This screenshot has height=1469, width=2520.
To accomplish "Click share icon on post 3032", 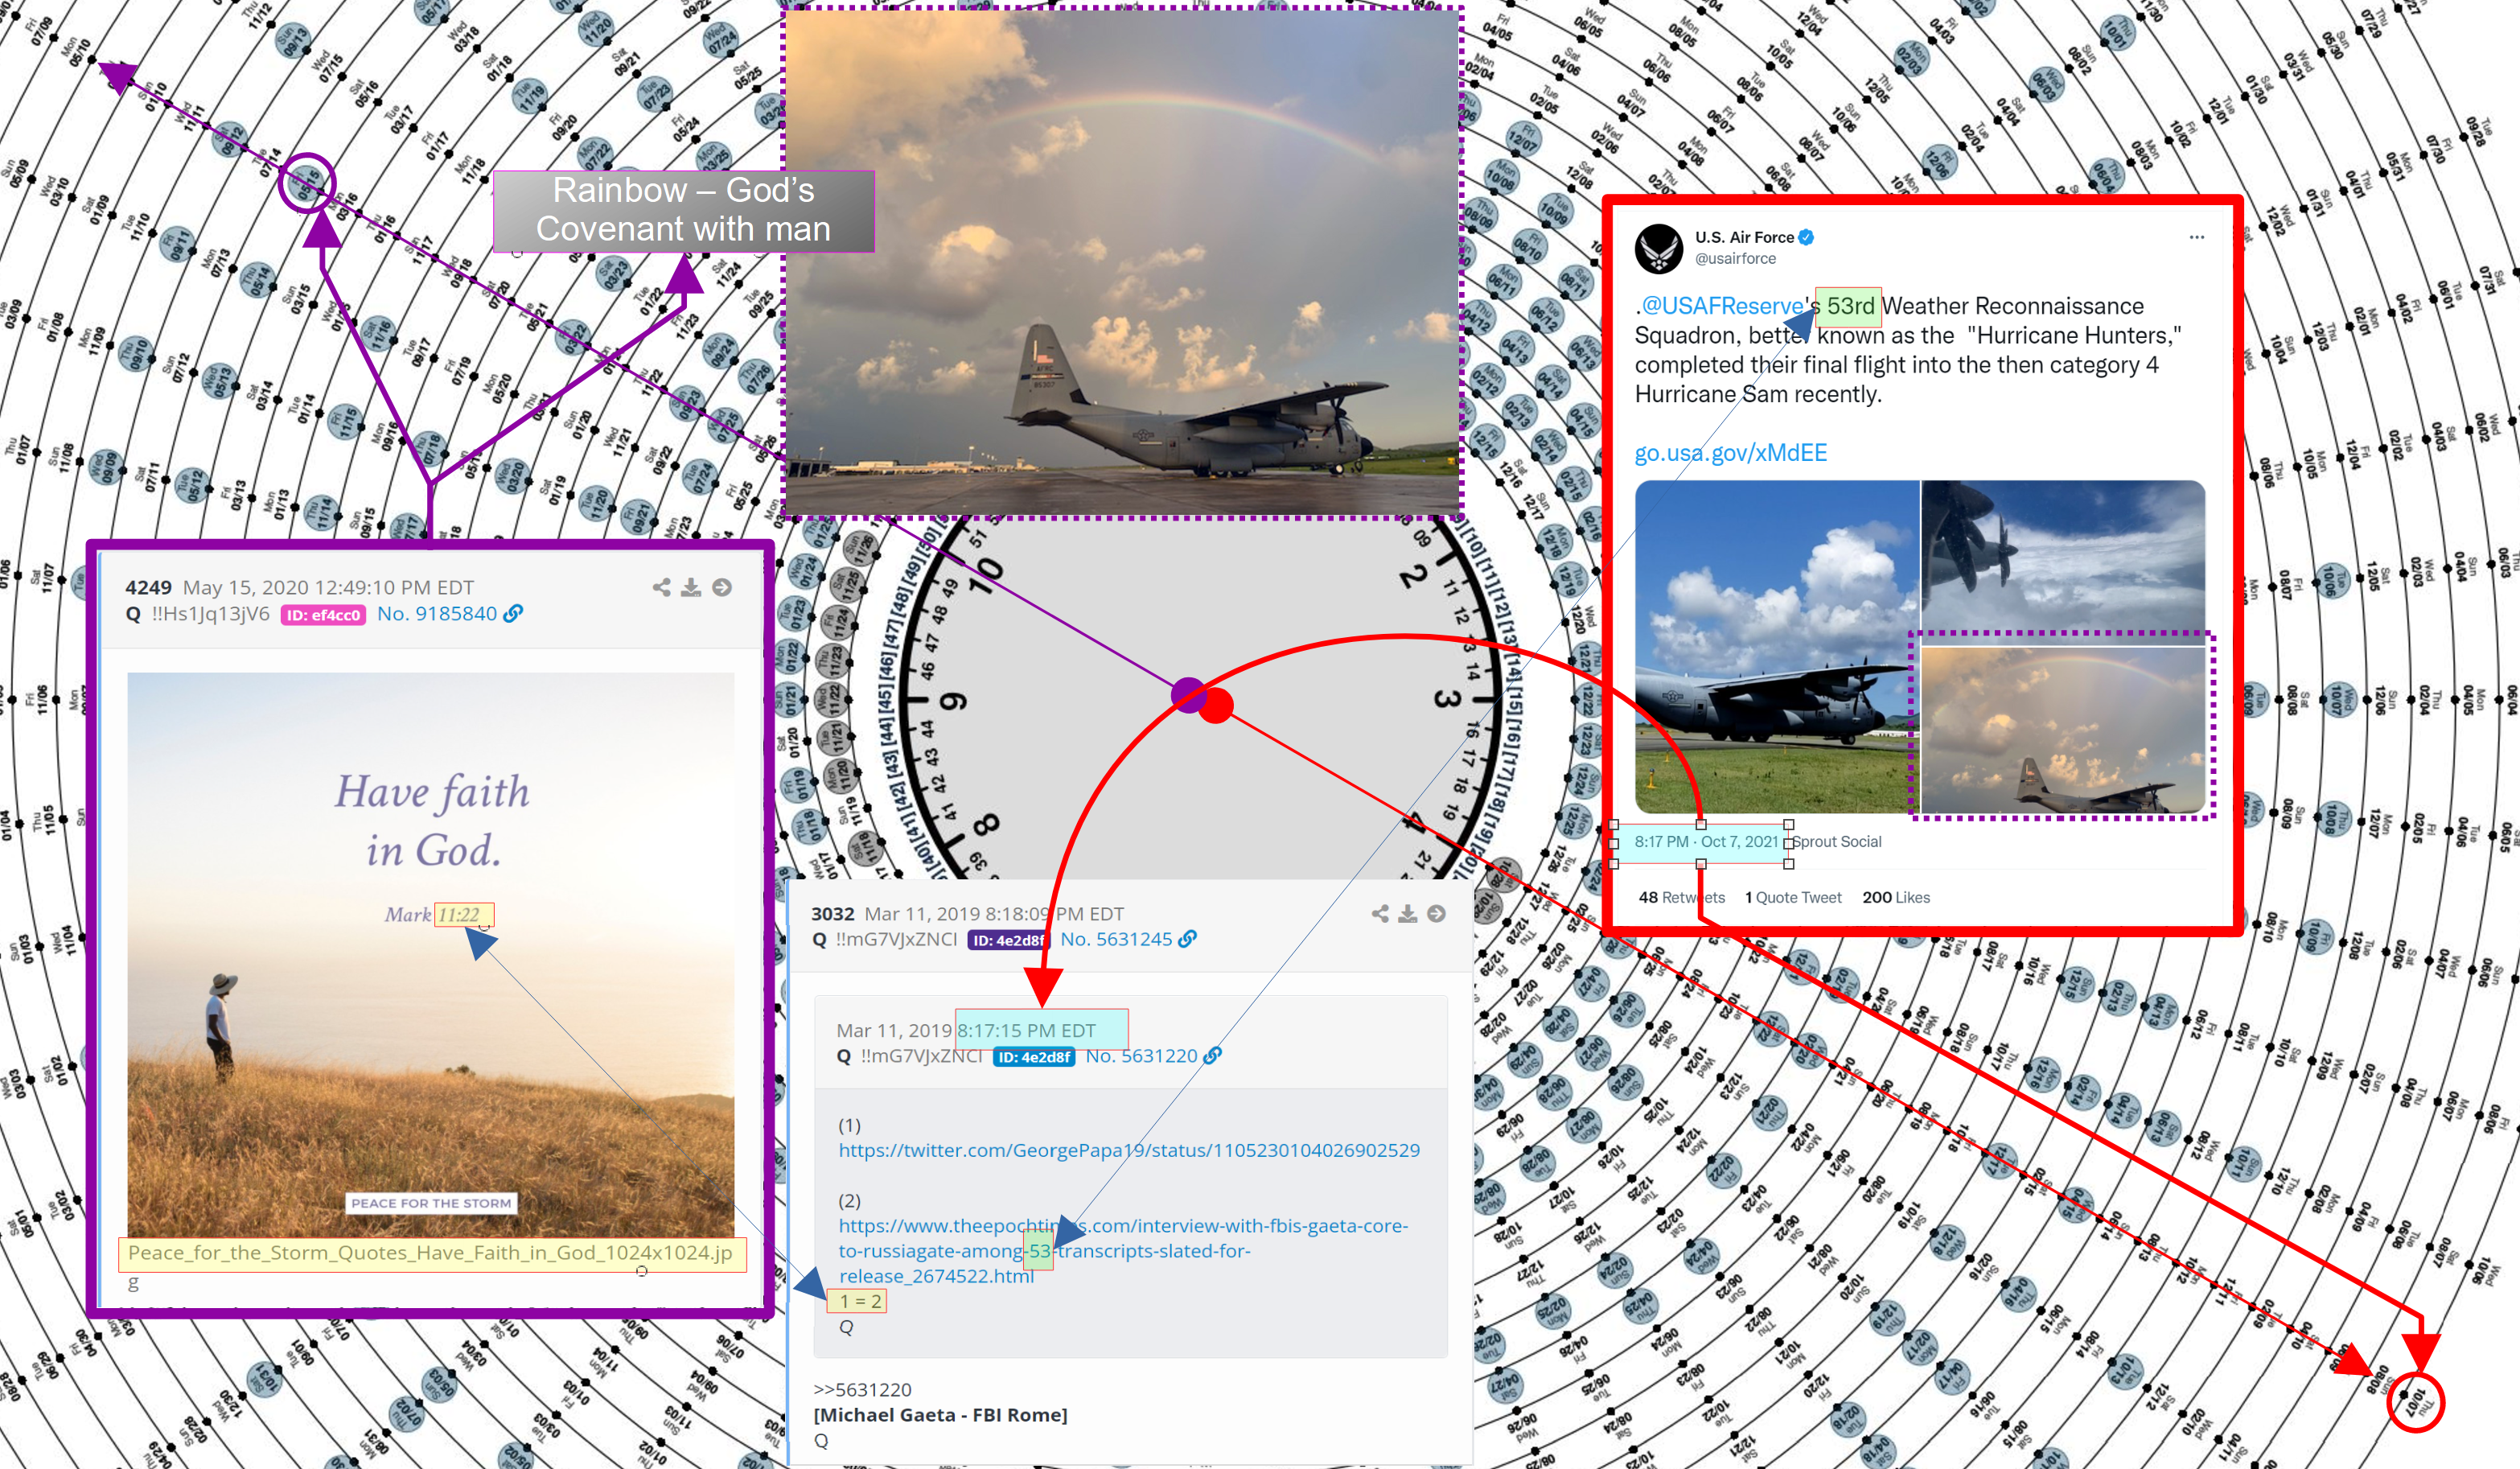I will pos(1380,913).
